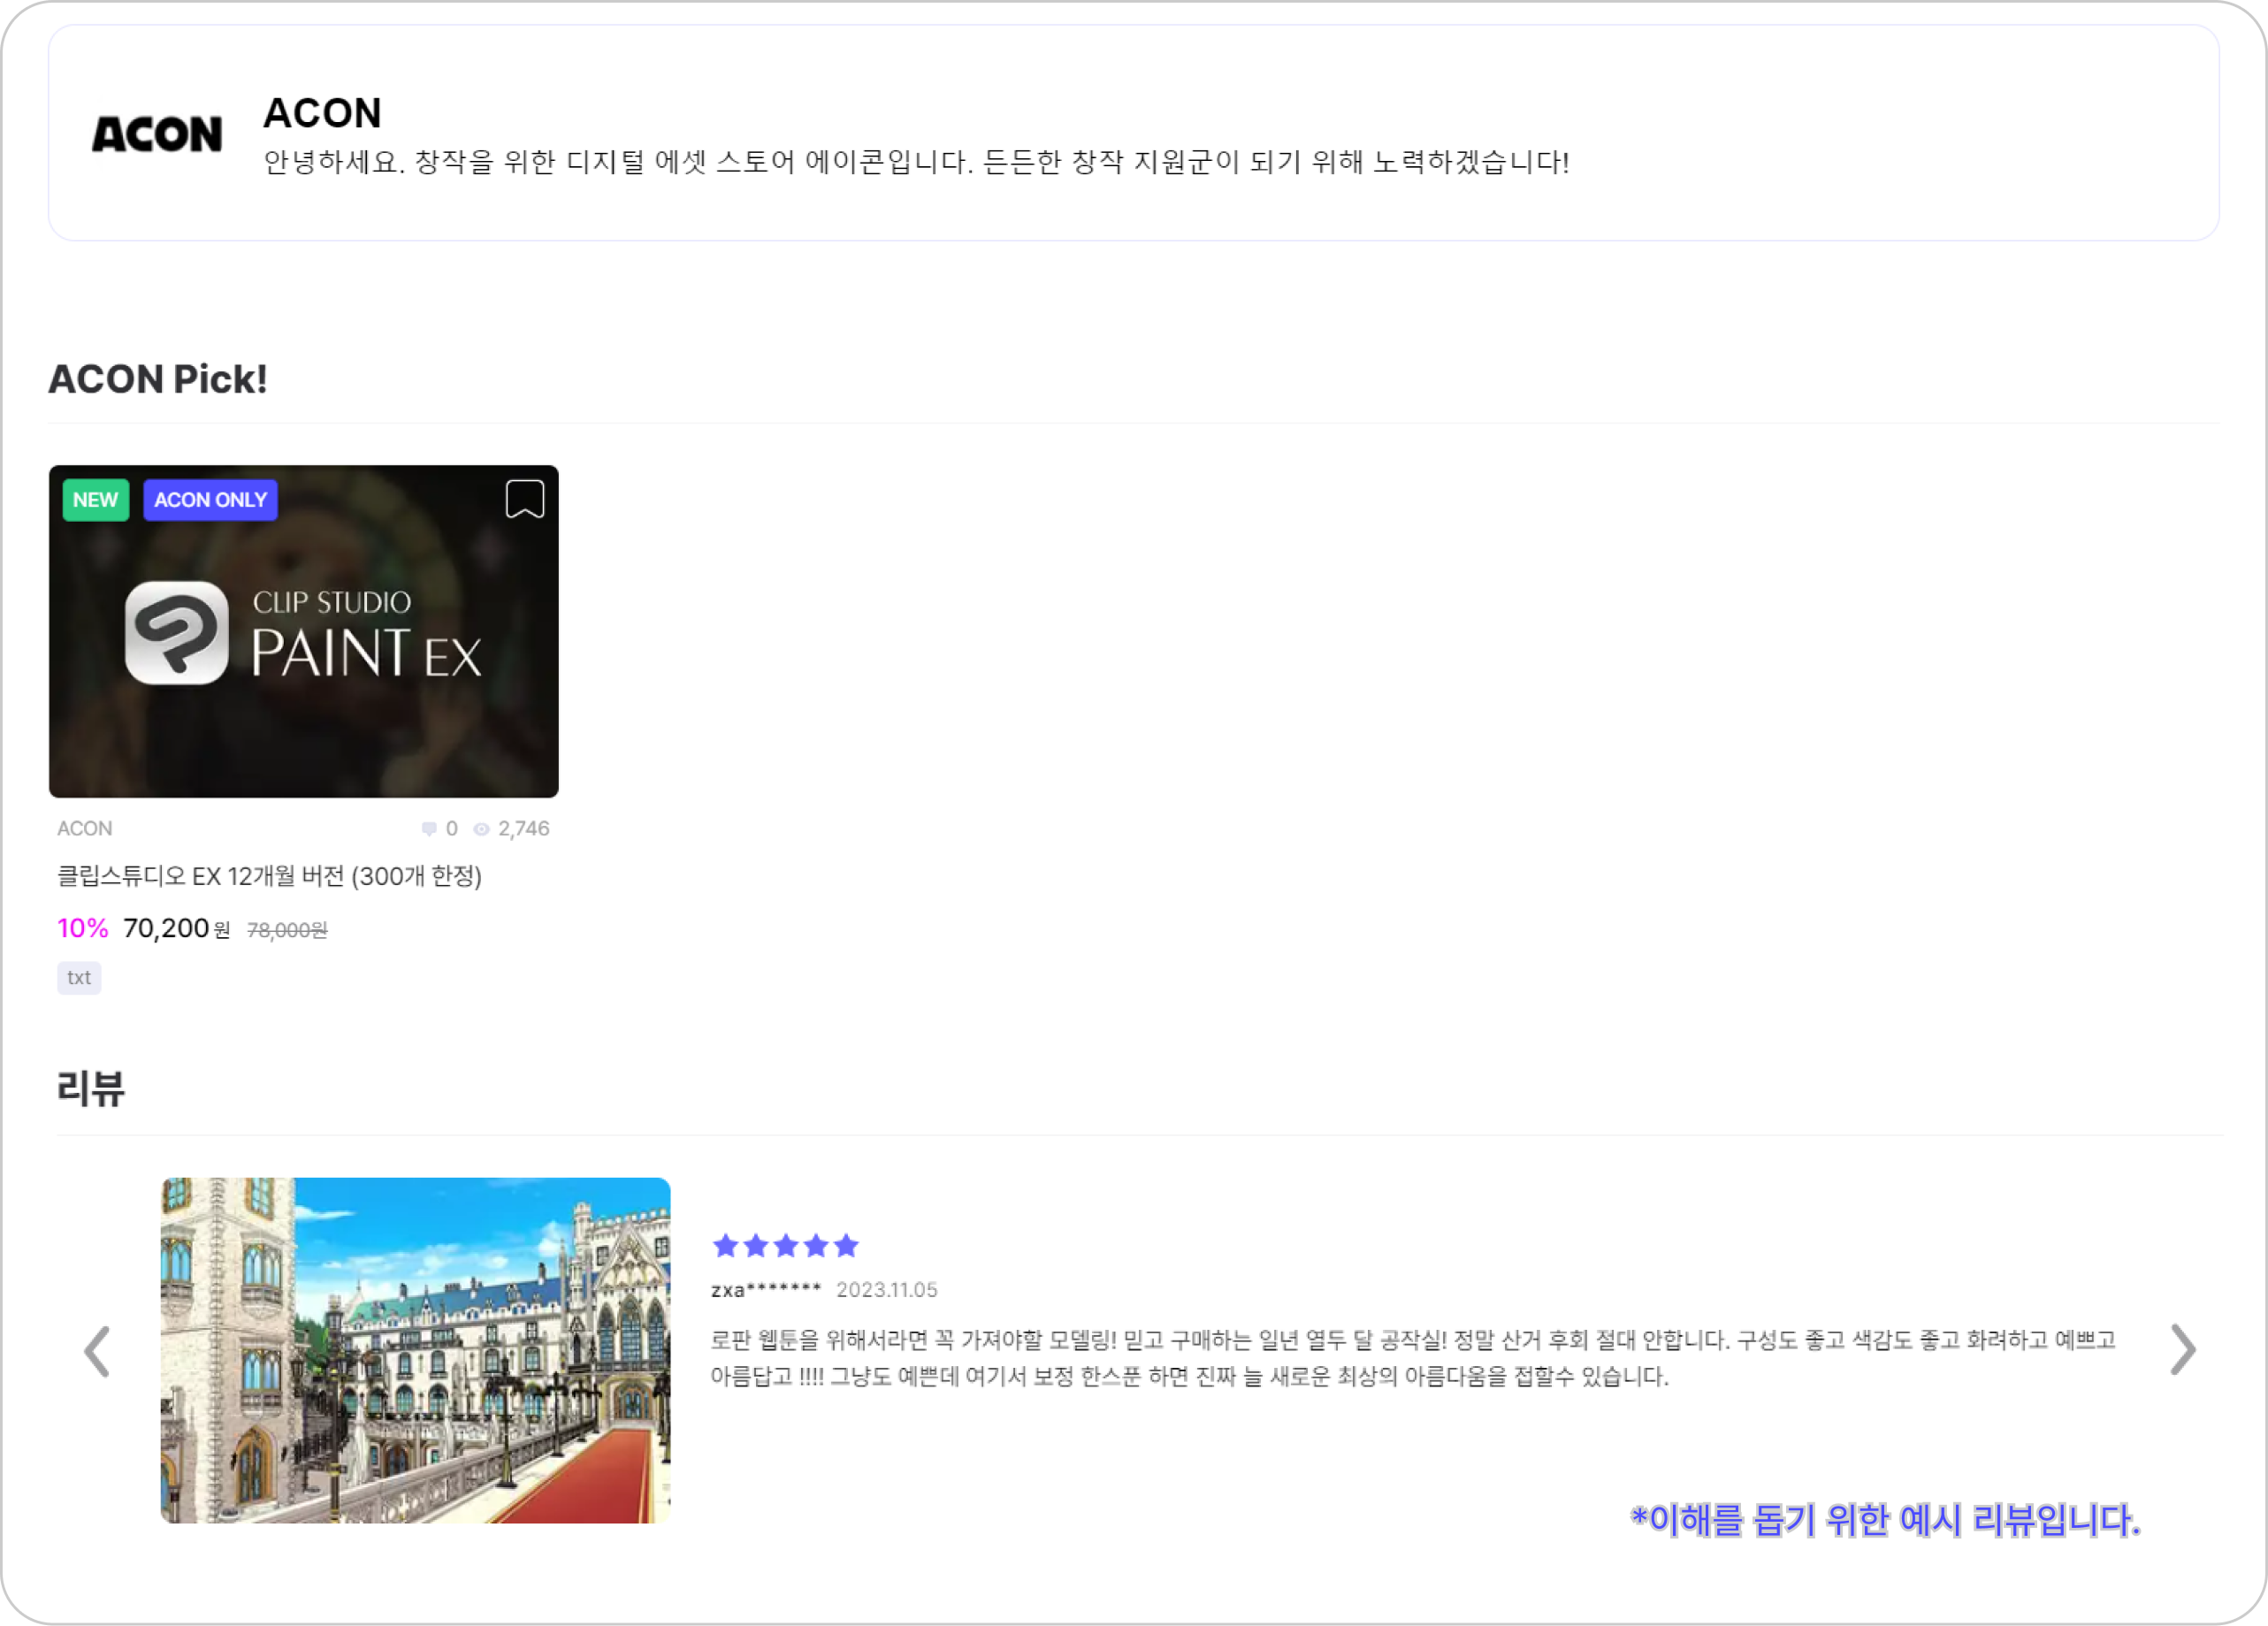Click the review text beginning 로판 웹툰을
2268x1626 pixels.
(x=1413, y=1358)
